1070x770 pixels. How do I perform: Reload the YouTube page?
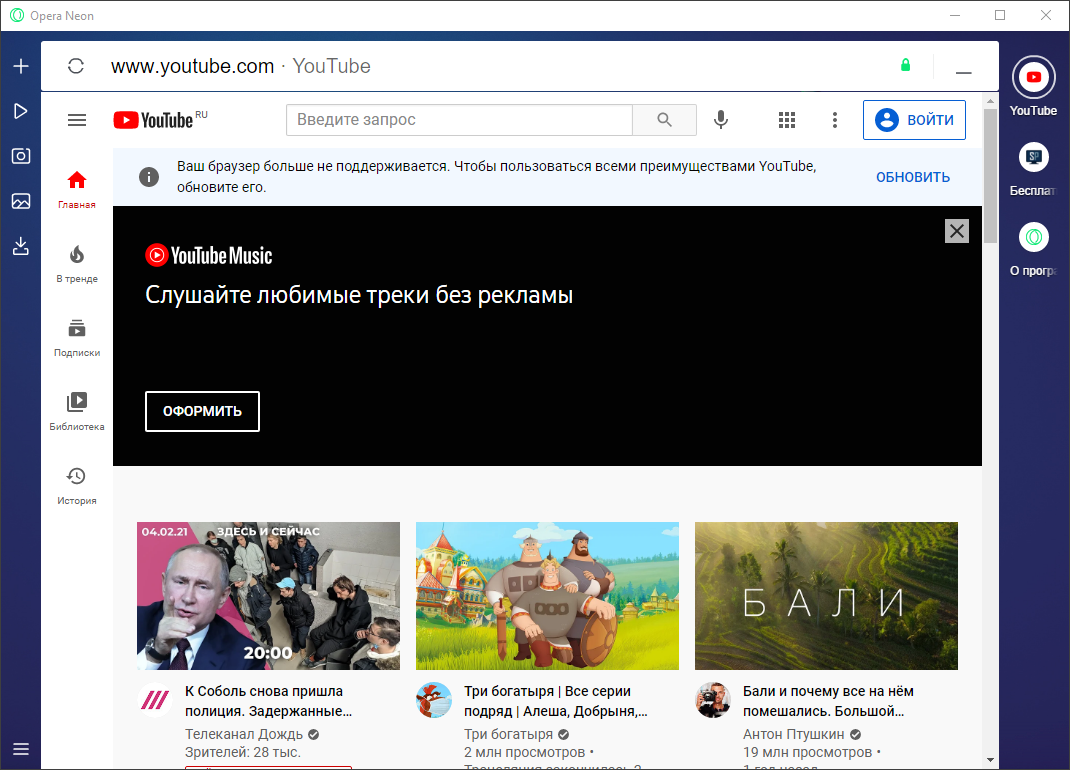pyautogui.click(x=75, y=67)
